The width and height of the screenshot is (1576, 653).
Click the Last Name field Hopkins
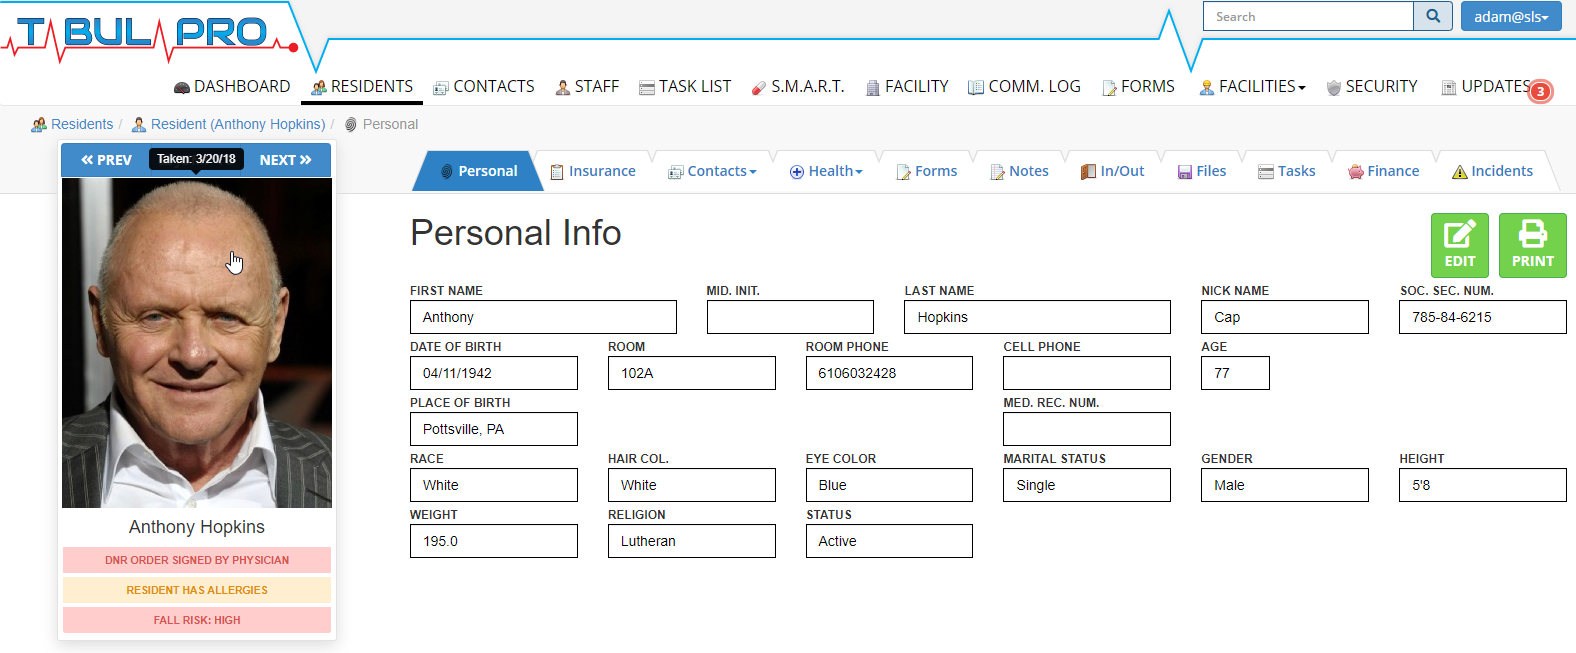1038,317
